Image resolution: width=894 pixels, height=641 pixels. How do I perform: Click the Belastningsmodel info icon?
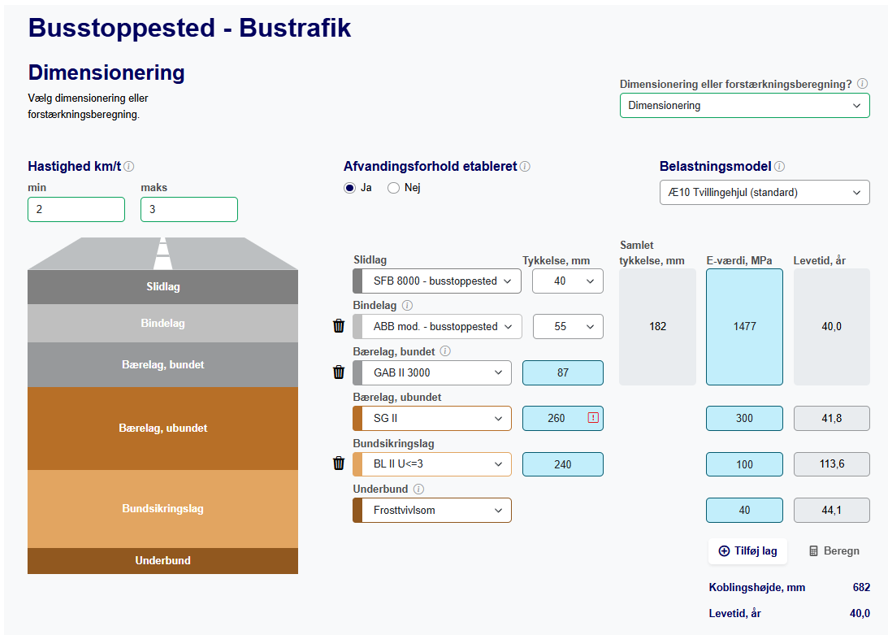coord(780,167)
